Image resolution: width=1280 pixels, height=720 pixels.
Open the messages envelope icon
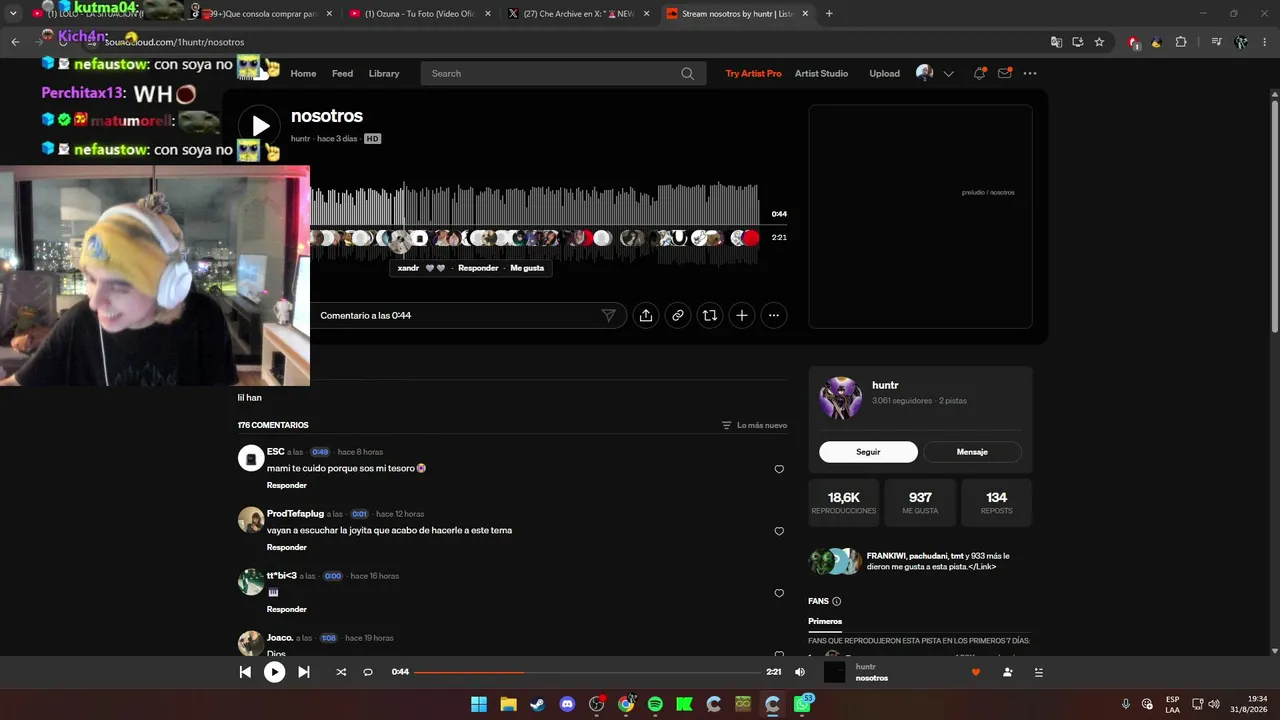coord(1005,73)
